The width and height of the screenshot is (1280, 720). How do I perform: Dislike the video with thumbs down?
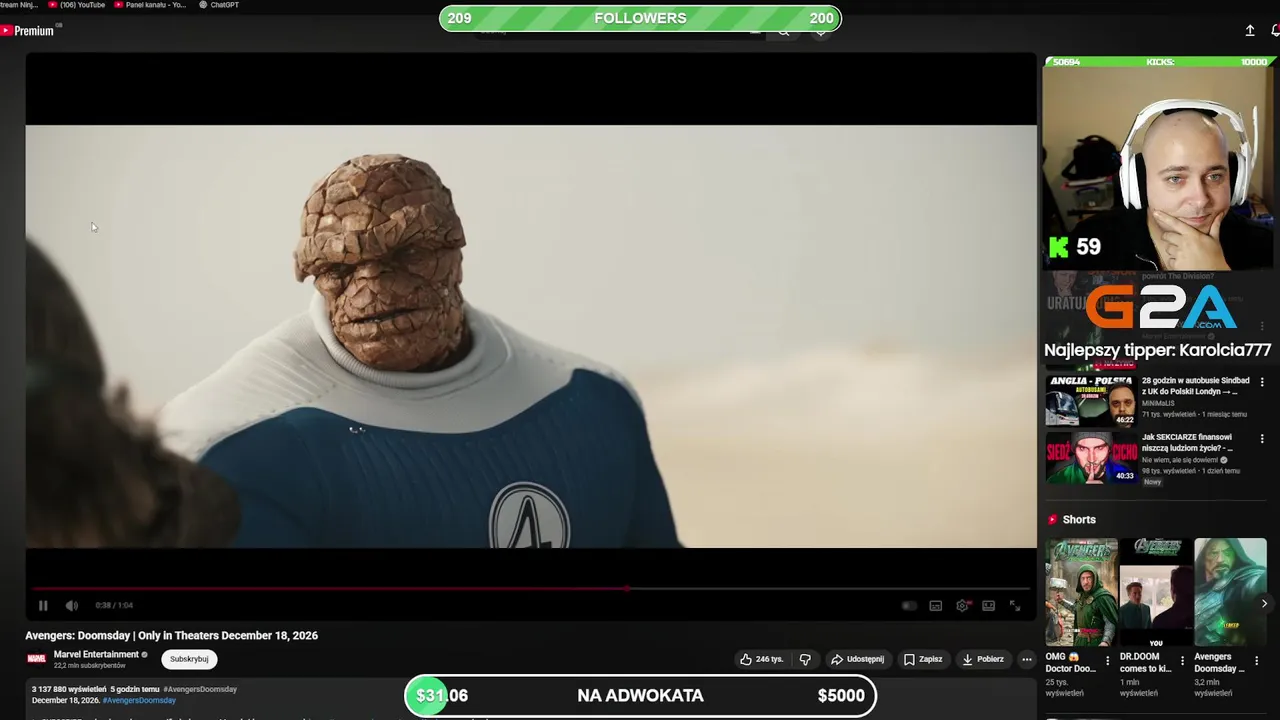pyautogui.click(x=805, y=659)
